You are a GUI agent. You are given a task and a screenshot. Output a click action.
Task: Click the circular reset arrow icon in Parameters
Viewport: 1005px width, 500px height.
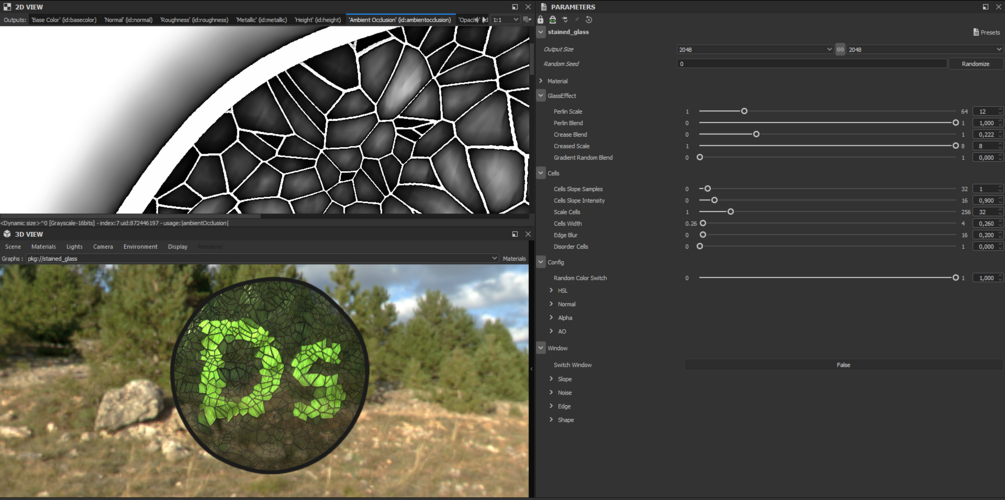click(x=588, y=20)
